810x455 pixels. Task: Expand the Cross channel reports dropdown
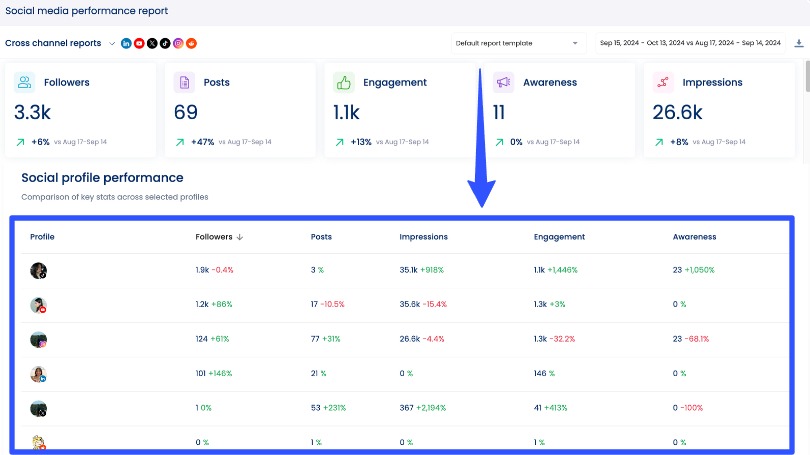[112, 43]
